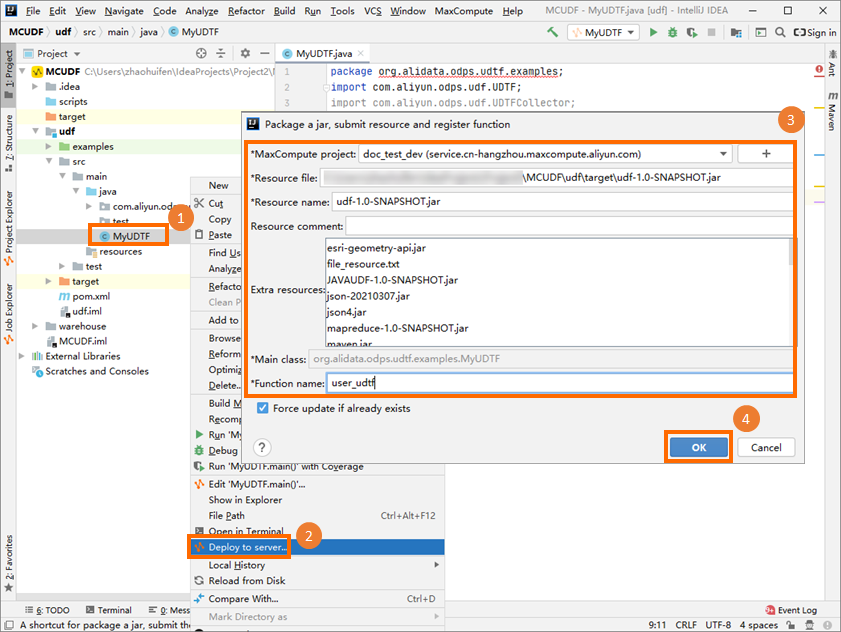841x632 pixels.
Task: Open Project Structure toolbar icon
Action: (x=736, y=32)
